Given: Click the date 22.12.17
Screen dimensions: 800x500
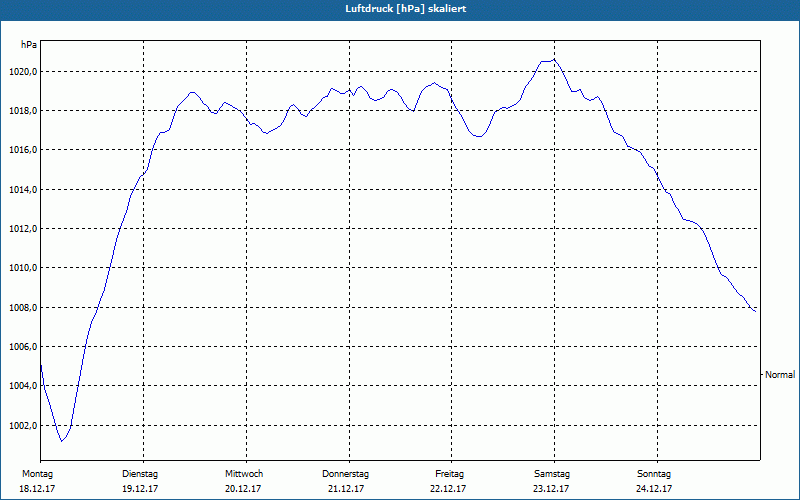Looking at the screenshot, I should [448, 489].
